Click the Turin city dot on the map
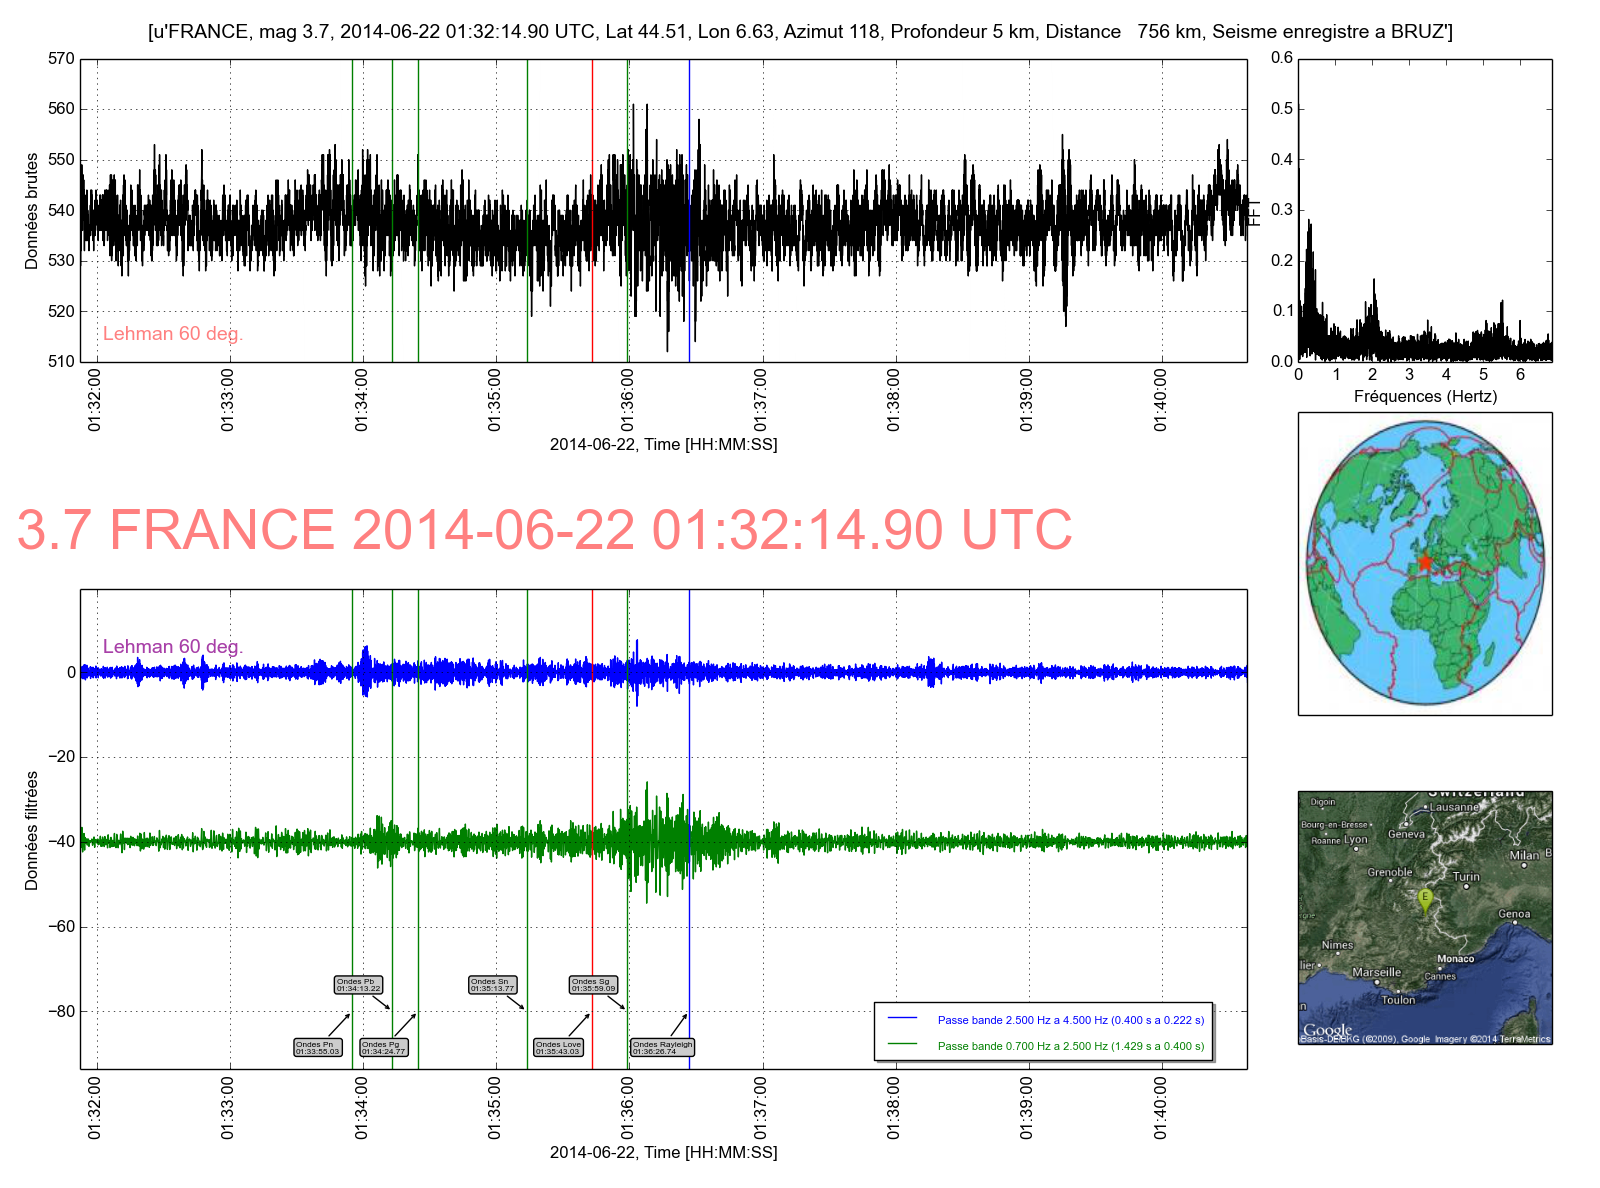This screenshot has height=1188, width=1600. (1466, 886)
